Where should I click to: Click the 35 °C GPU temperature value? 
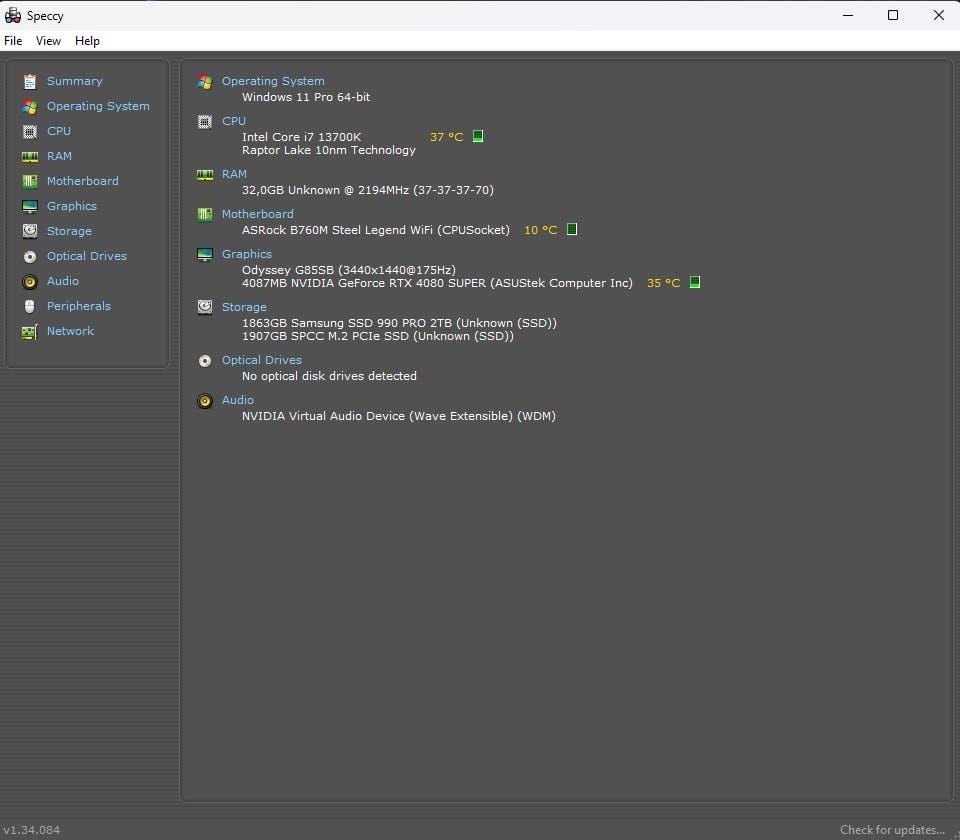(x=664, y=283)
